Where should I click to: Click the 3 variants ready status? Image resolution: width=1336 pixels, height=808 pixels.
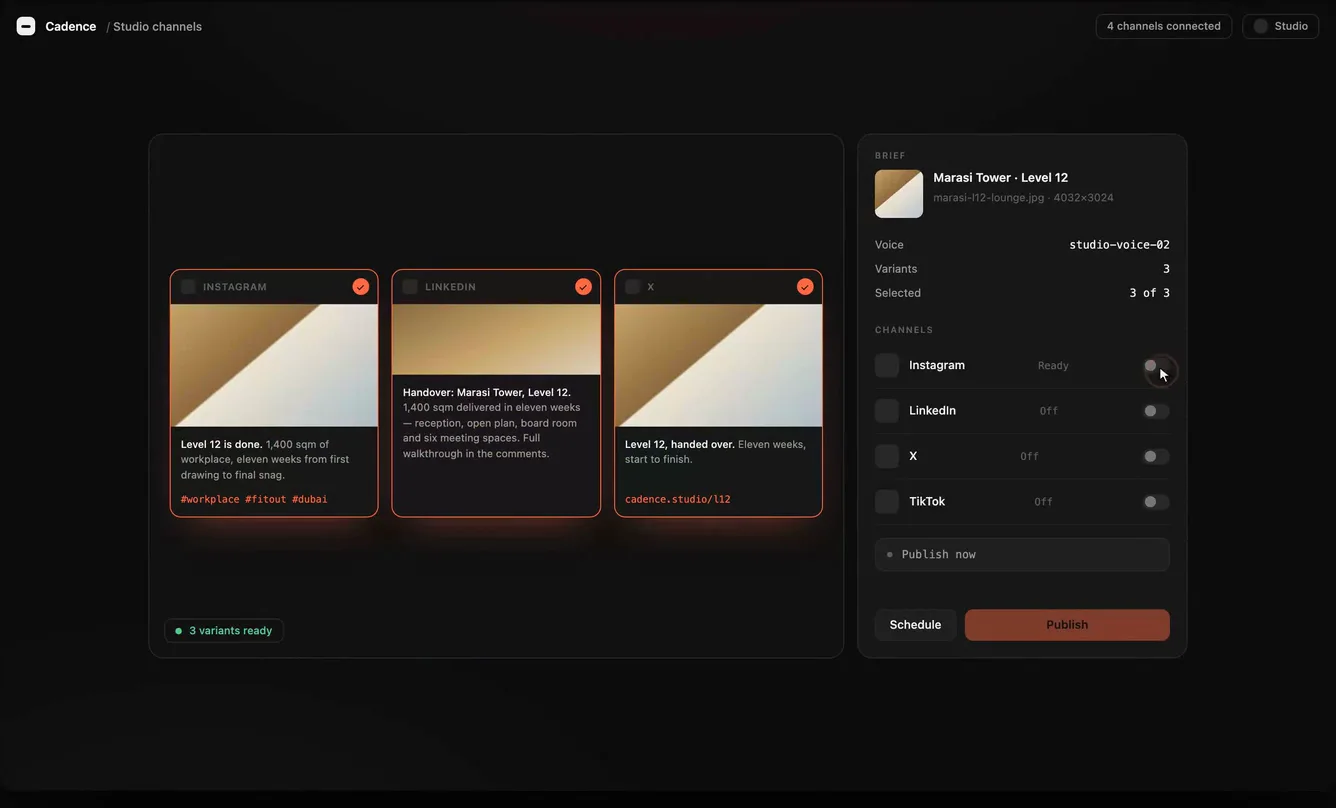click(224, 631)
